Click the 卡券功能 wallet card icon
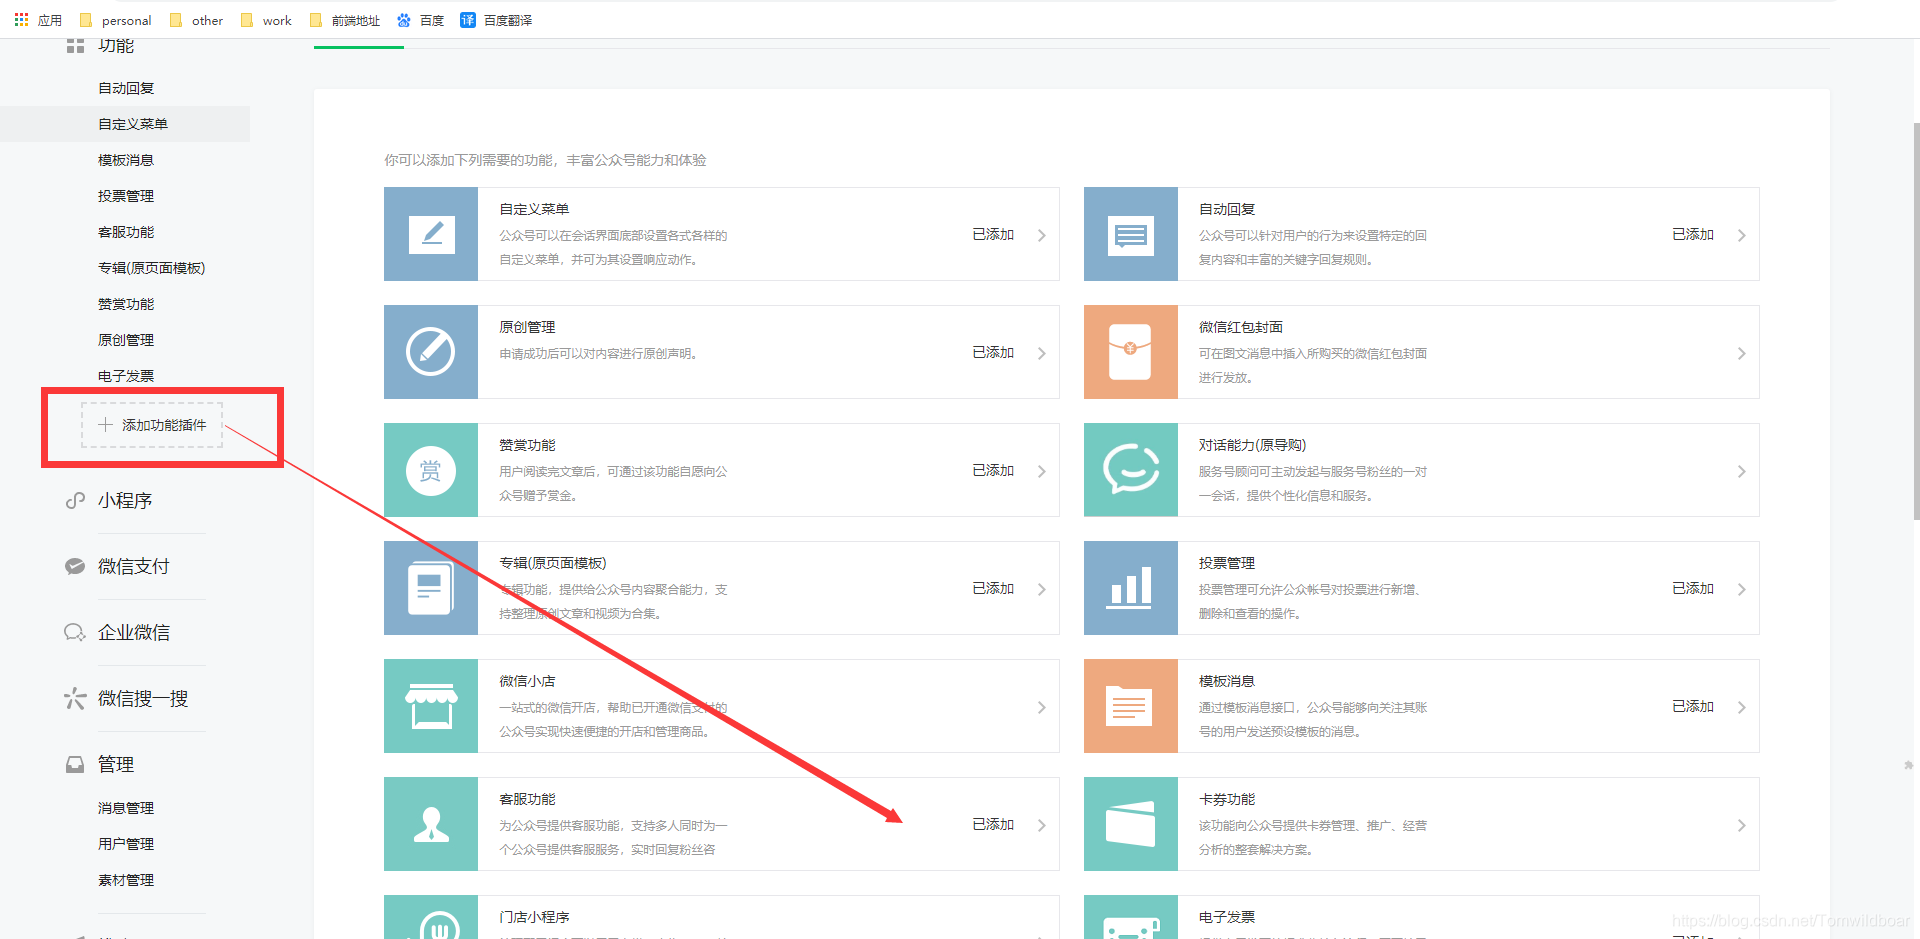 1131,824
